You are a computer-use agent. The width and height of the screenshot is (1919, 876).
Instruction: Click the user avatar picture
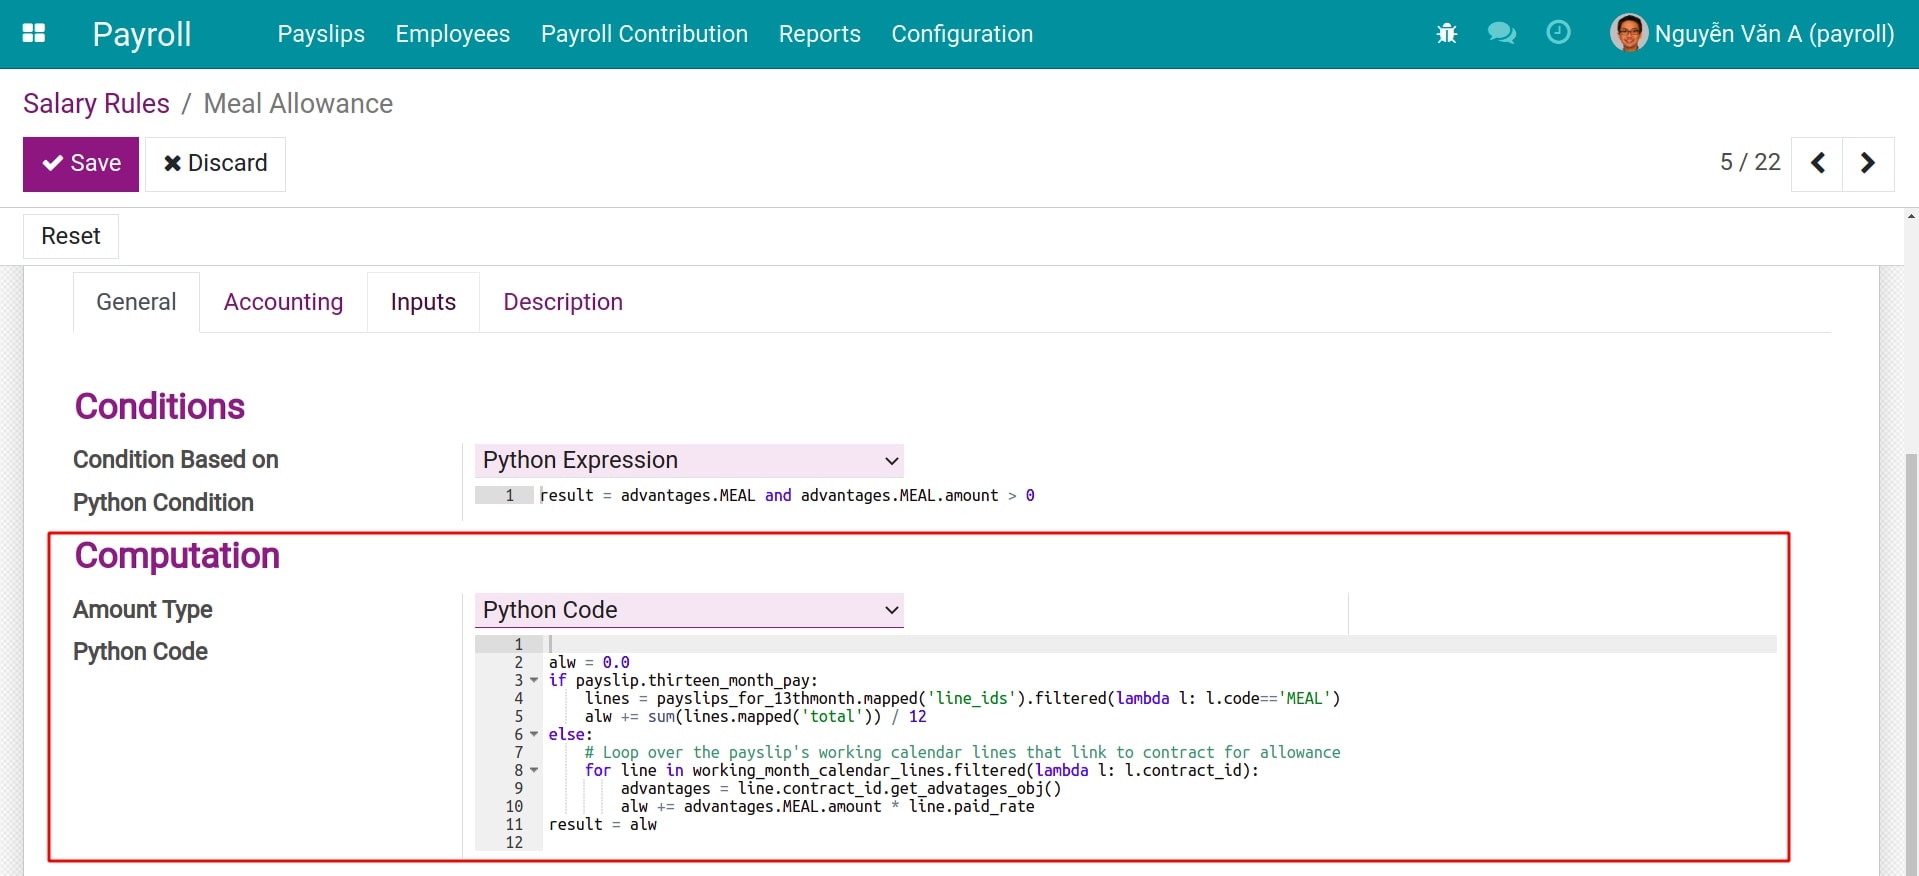point(1629,34)
